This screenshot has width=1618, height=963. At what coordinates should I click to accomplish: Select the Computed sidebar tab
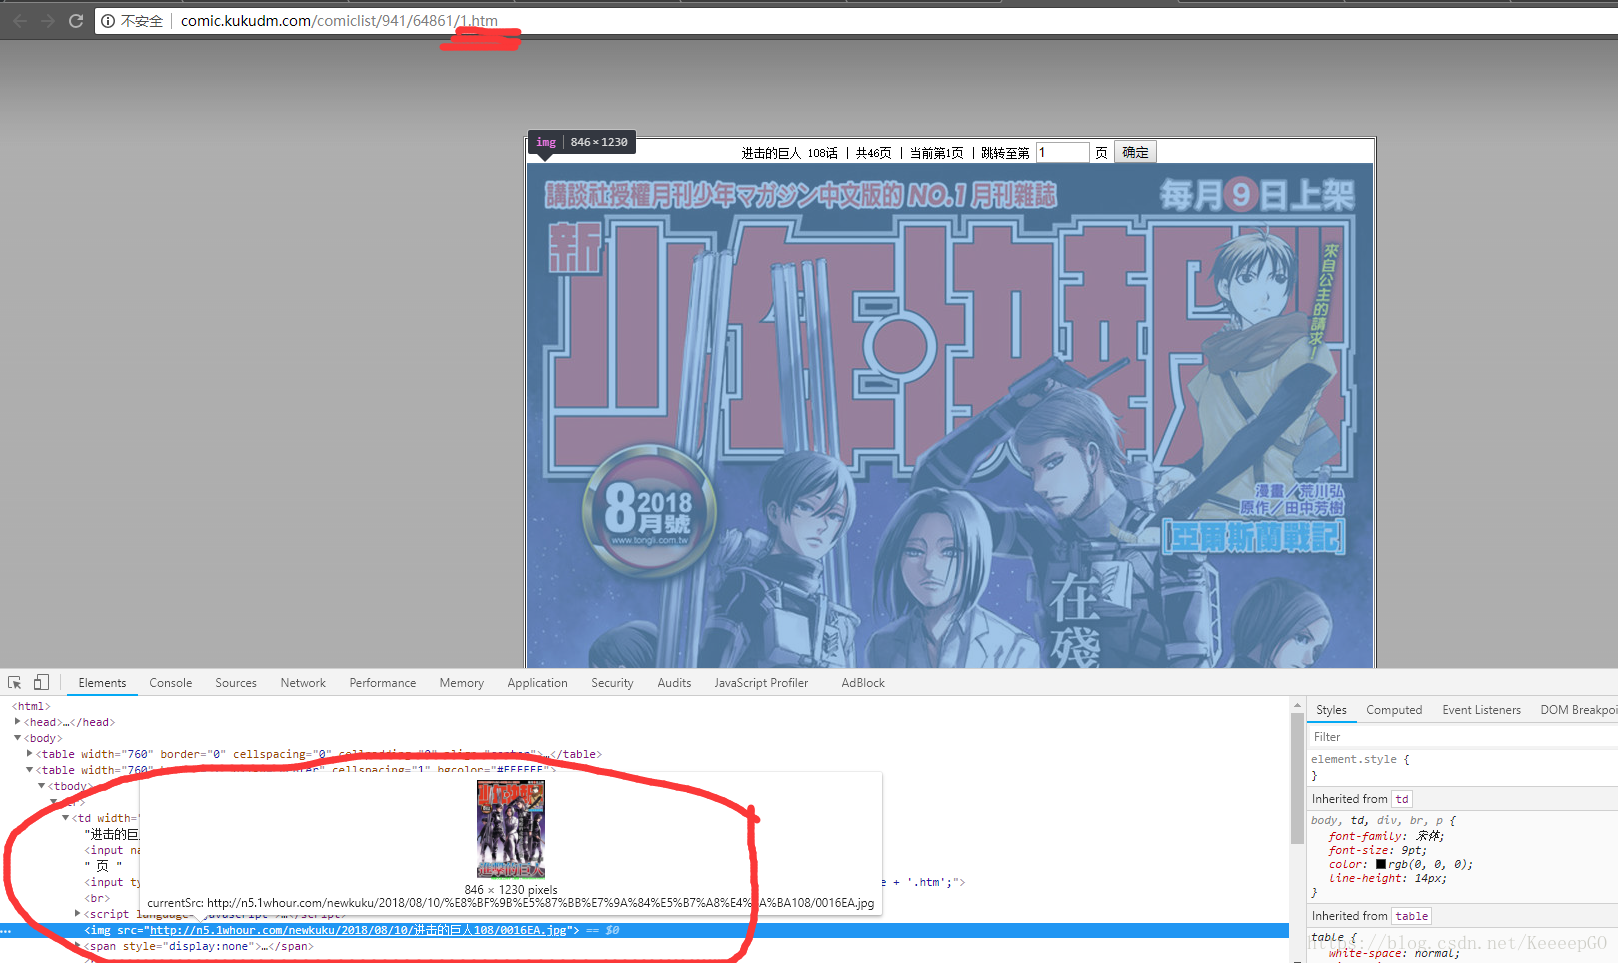1394,710
